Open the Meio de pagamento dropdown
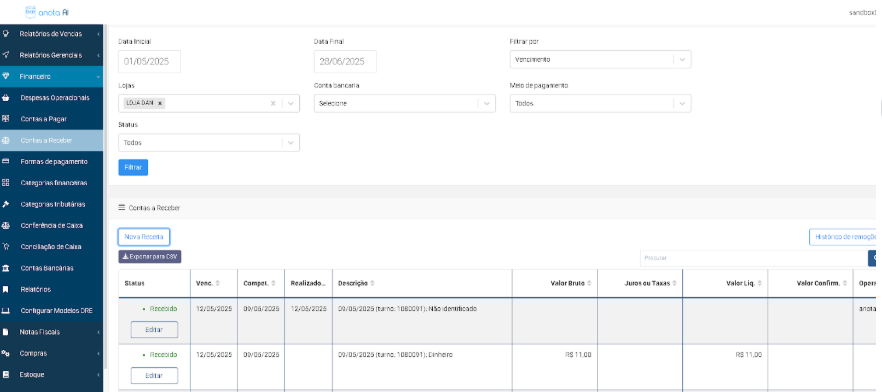The image size is (882, 392). (x=600, y=103)
